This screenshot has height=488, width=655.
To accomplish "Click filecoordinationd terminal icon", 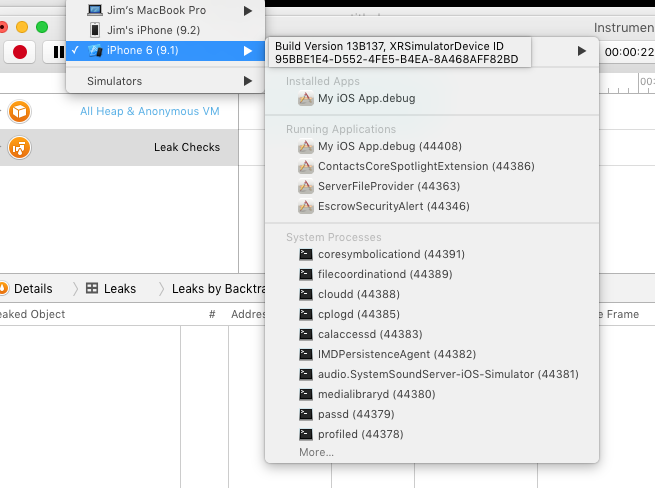I will [x=306, y=274].
